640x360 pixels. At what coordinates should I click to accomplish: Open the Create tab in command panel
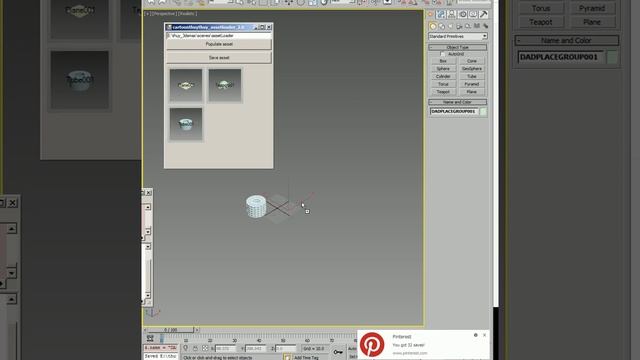pyautogui.click(x=430, y=14)
